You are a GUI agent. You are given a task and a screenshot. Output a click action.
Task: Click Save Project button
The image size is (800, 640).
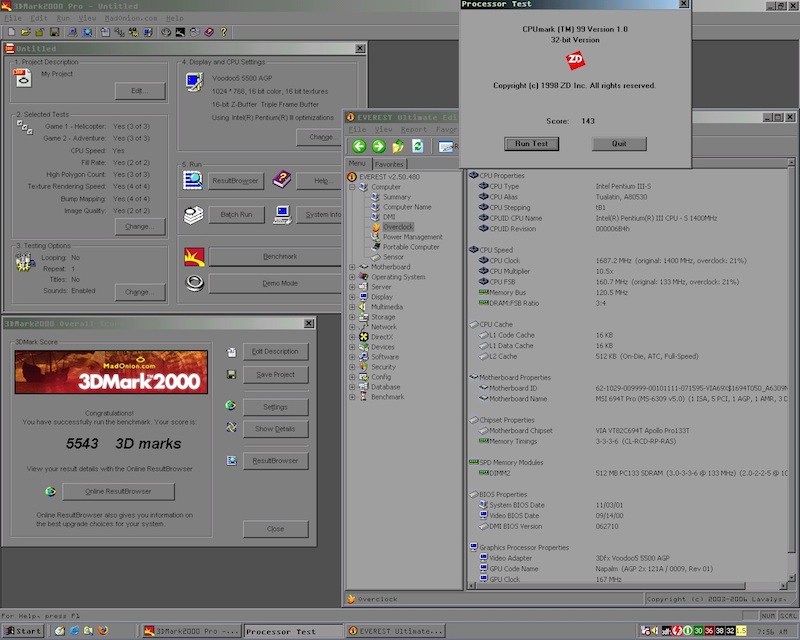point(276,375)
